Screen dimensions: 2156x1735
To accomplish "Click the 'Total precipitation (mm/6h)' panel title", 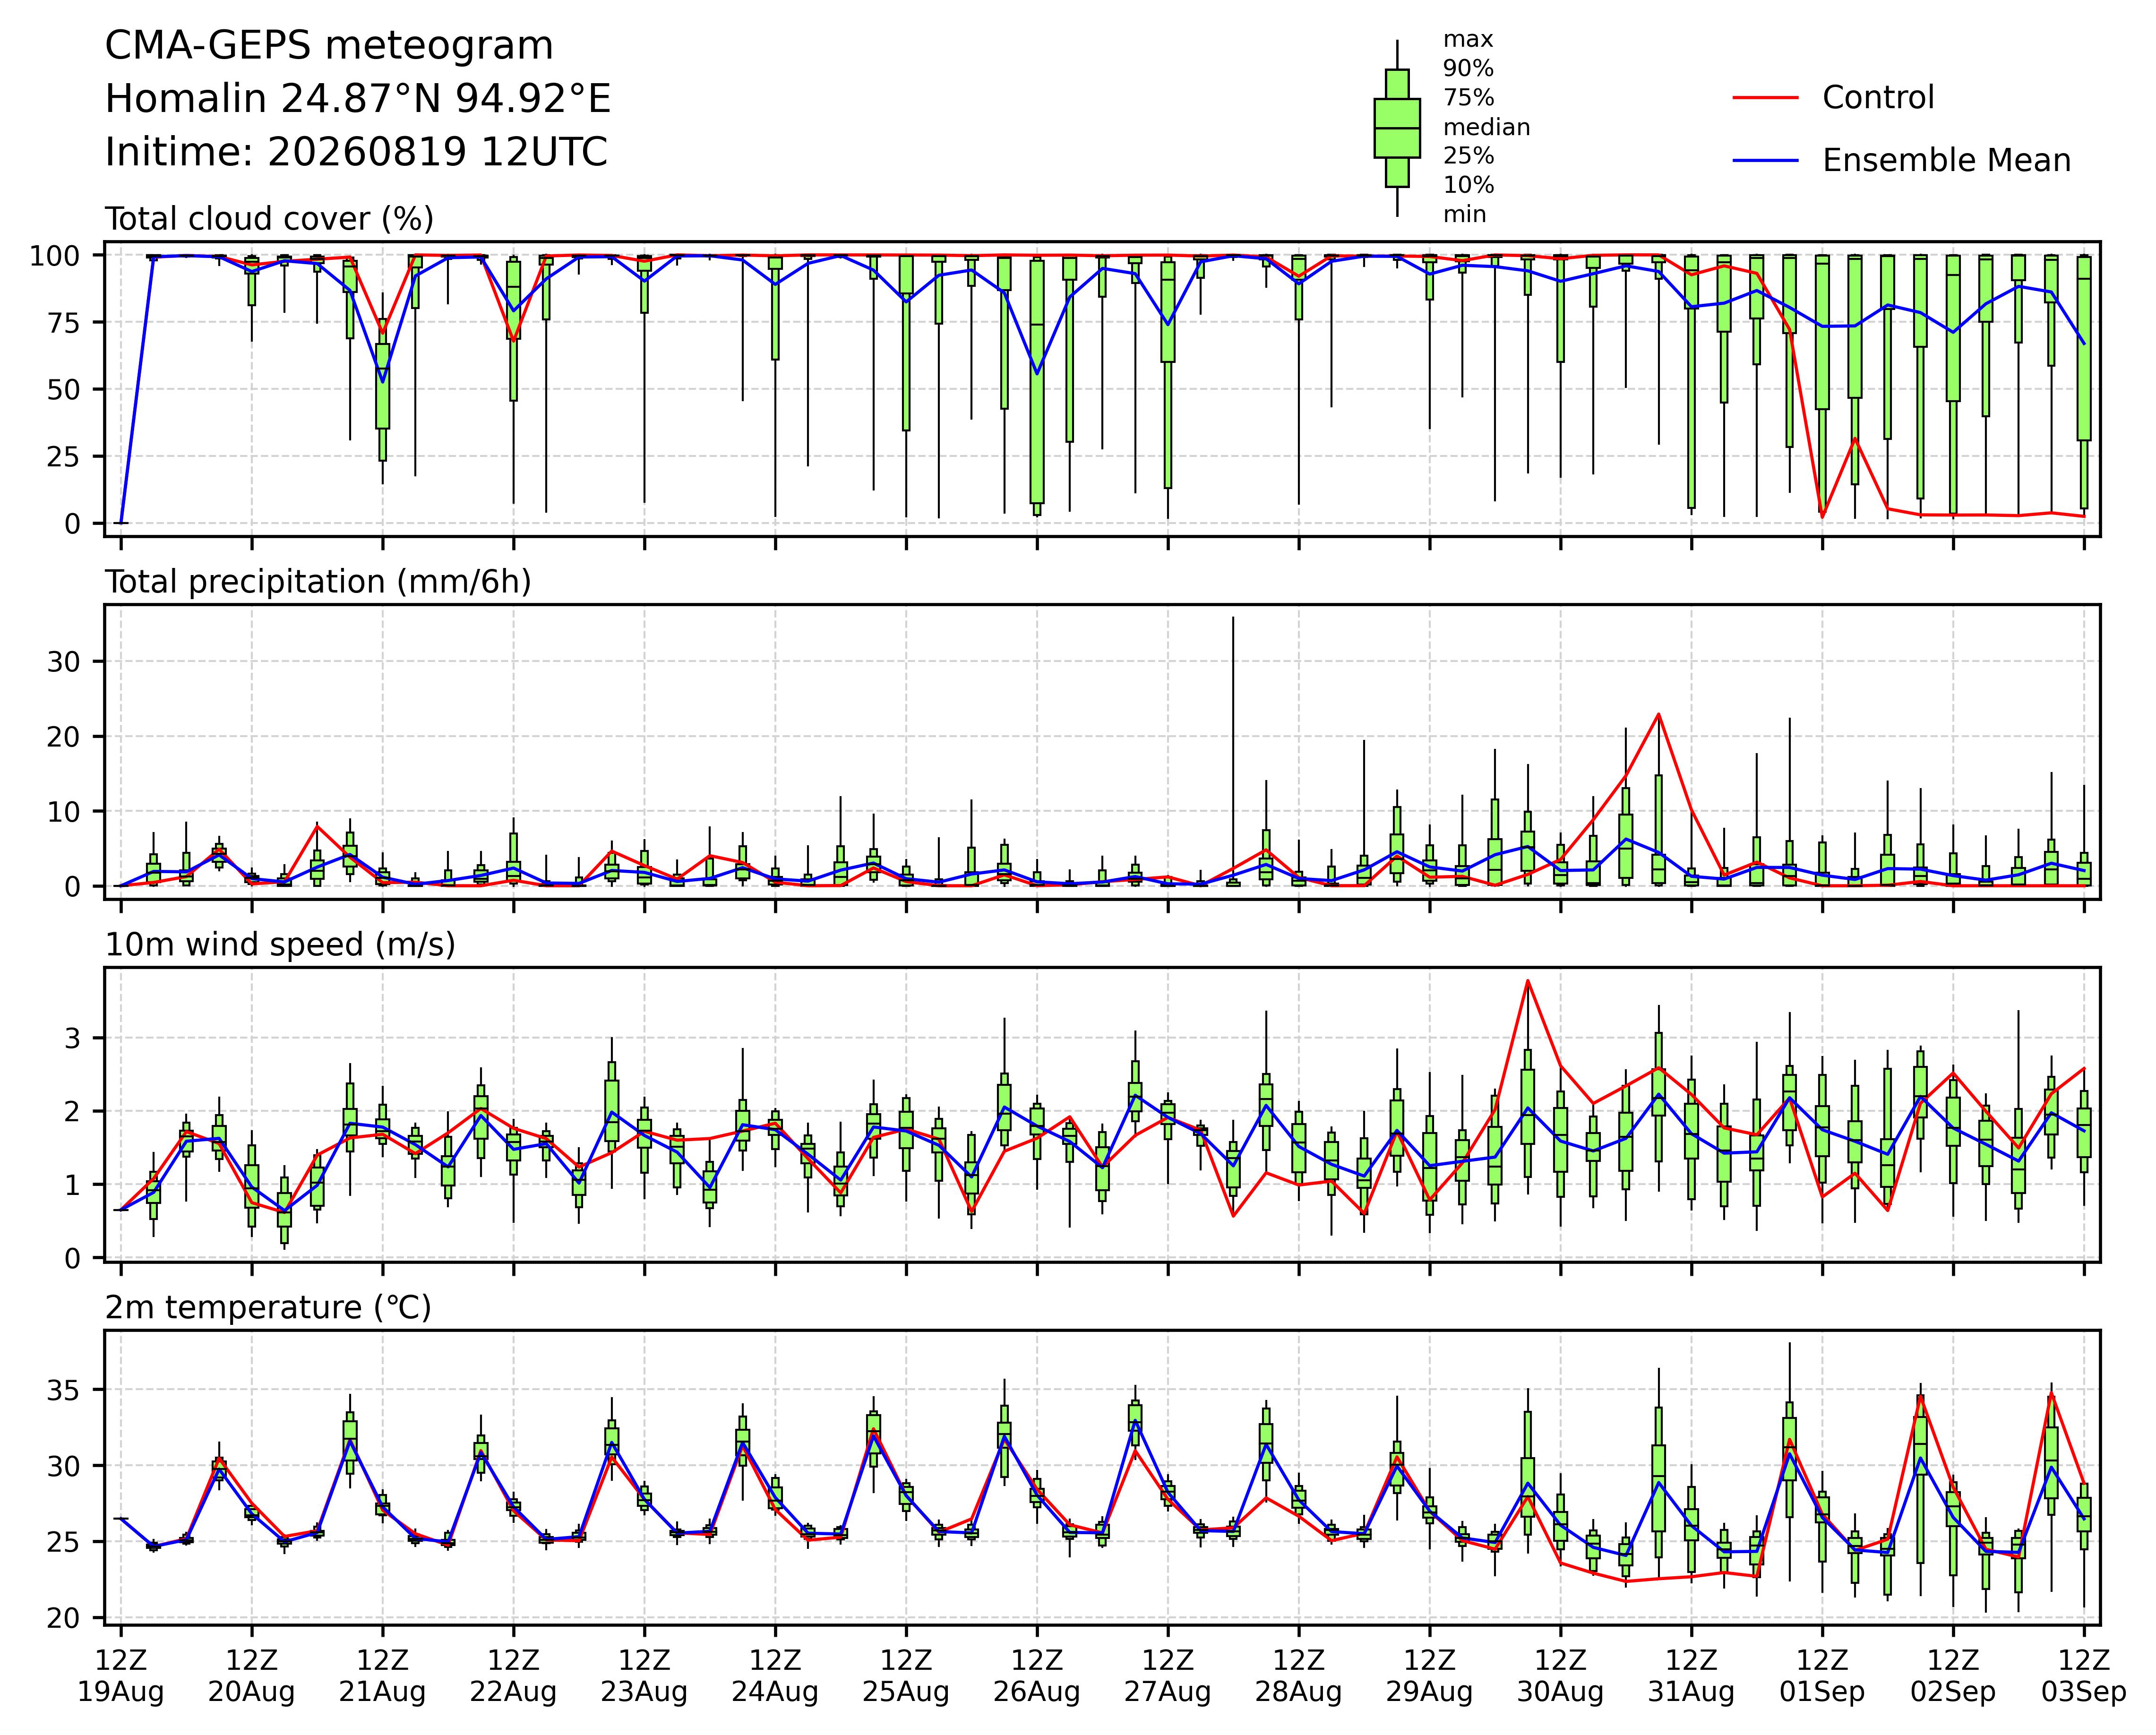I will coord(318,582).
